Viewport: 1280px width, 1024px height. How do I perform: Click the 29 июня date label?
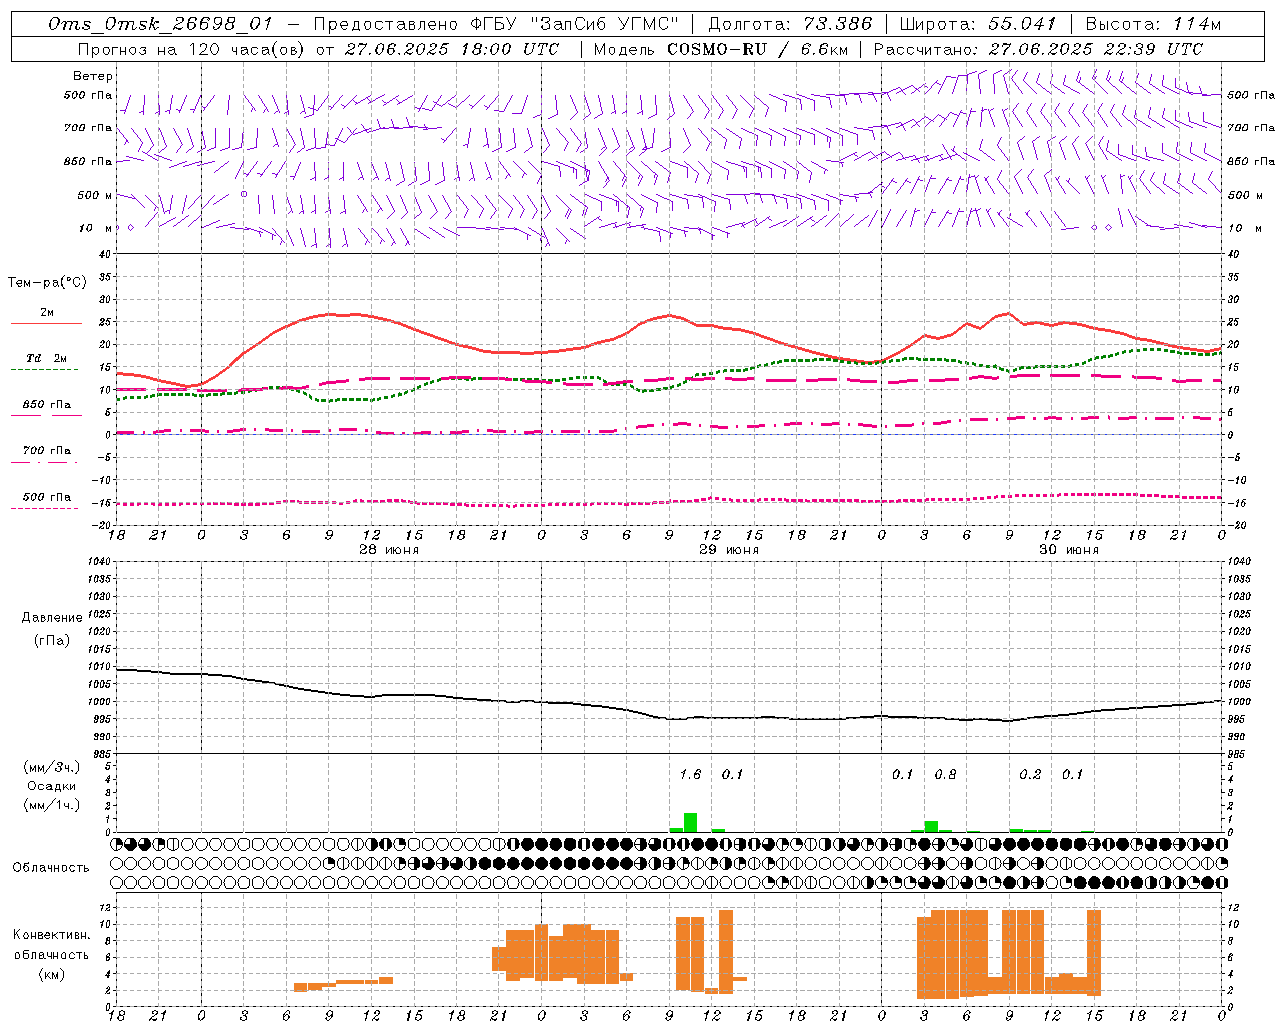728,550
